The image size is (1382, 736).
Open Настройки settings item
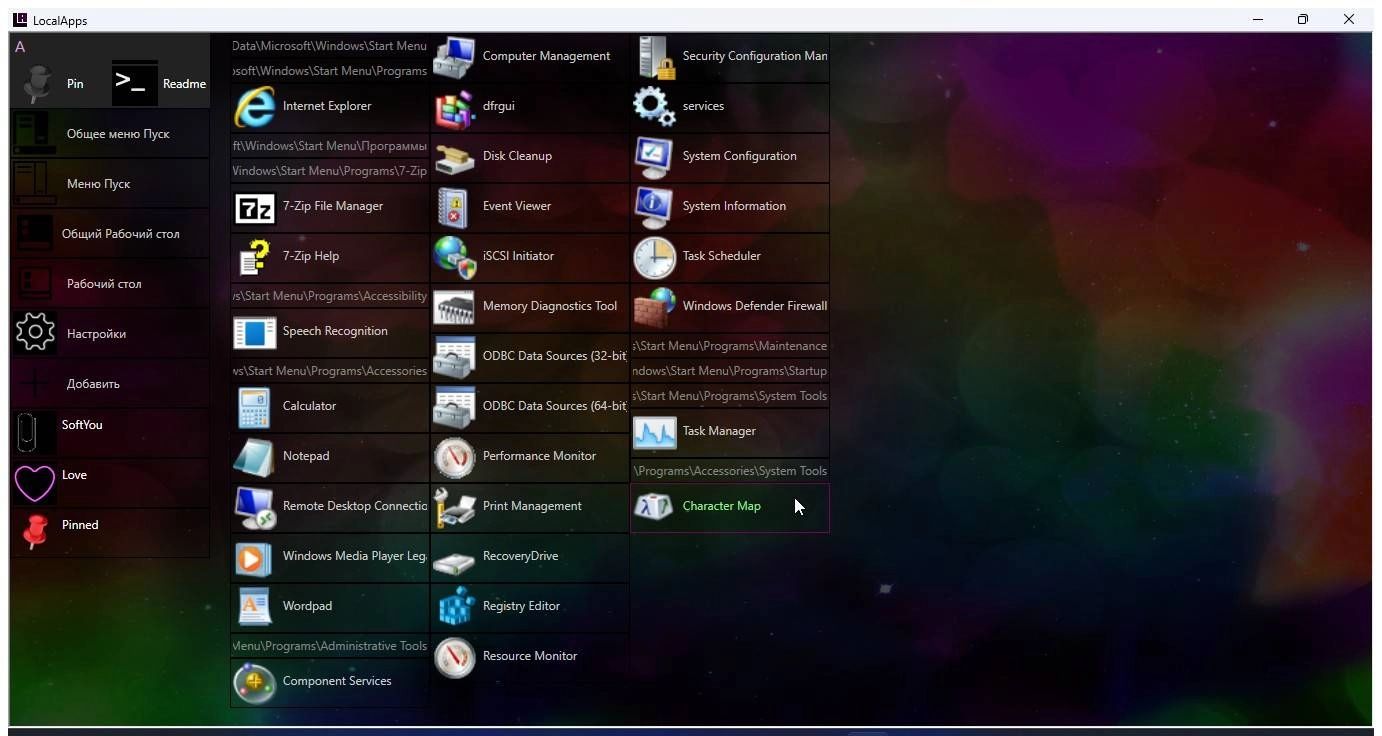click(x=110, y=333)
